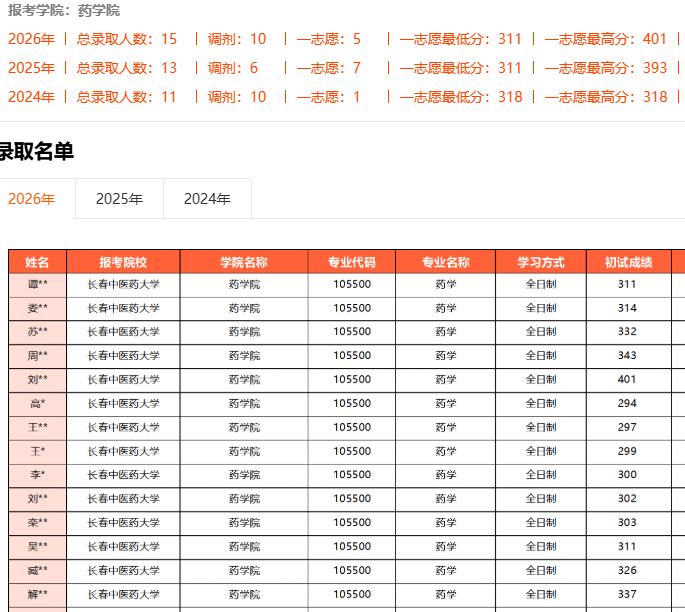Click the score cell 401
This screenshot has height=612, width=685.
pyautogui.click(x=627, y=379)
